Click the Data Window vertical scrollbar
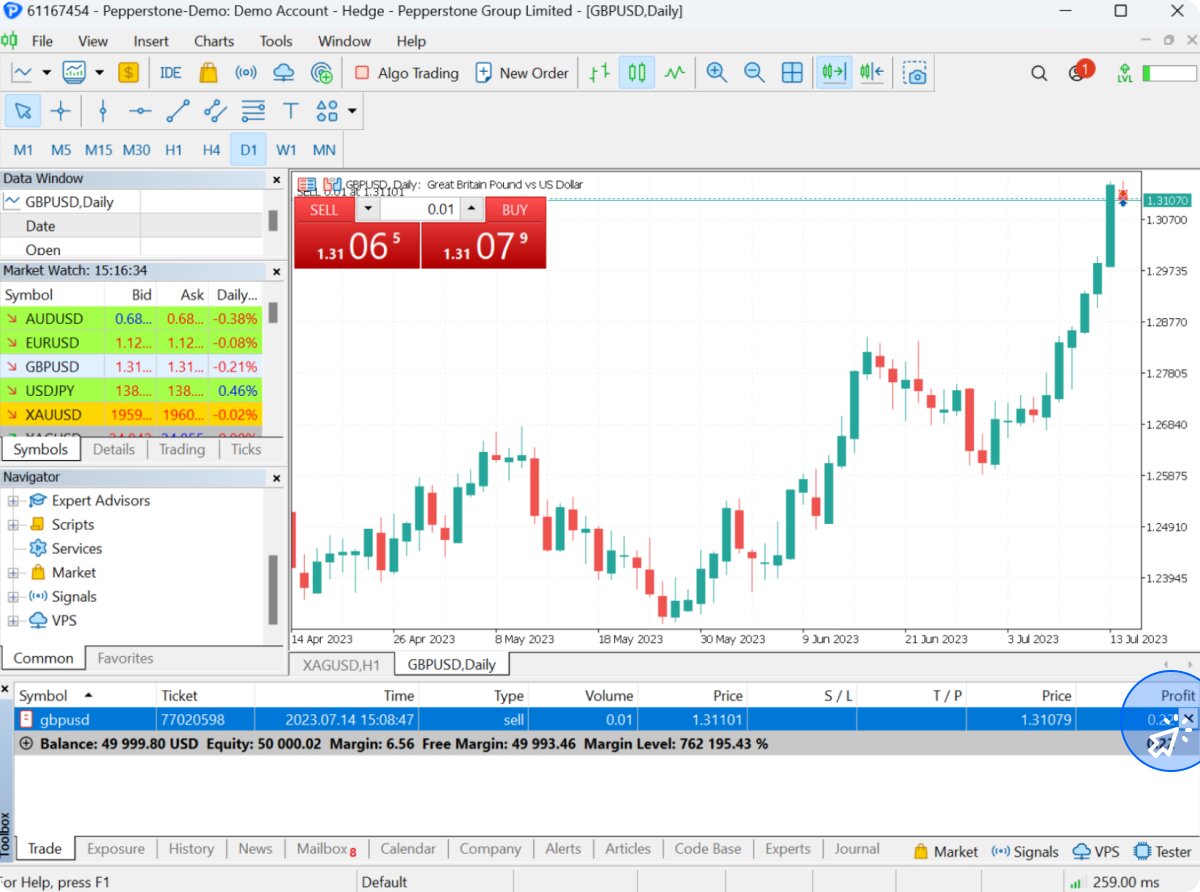Image resolution: width=1200 pixels, height=892 pixels. pos(273,220)
